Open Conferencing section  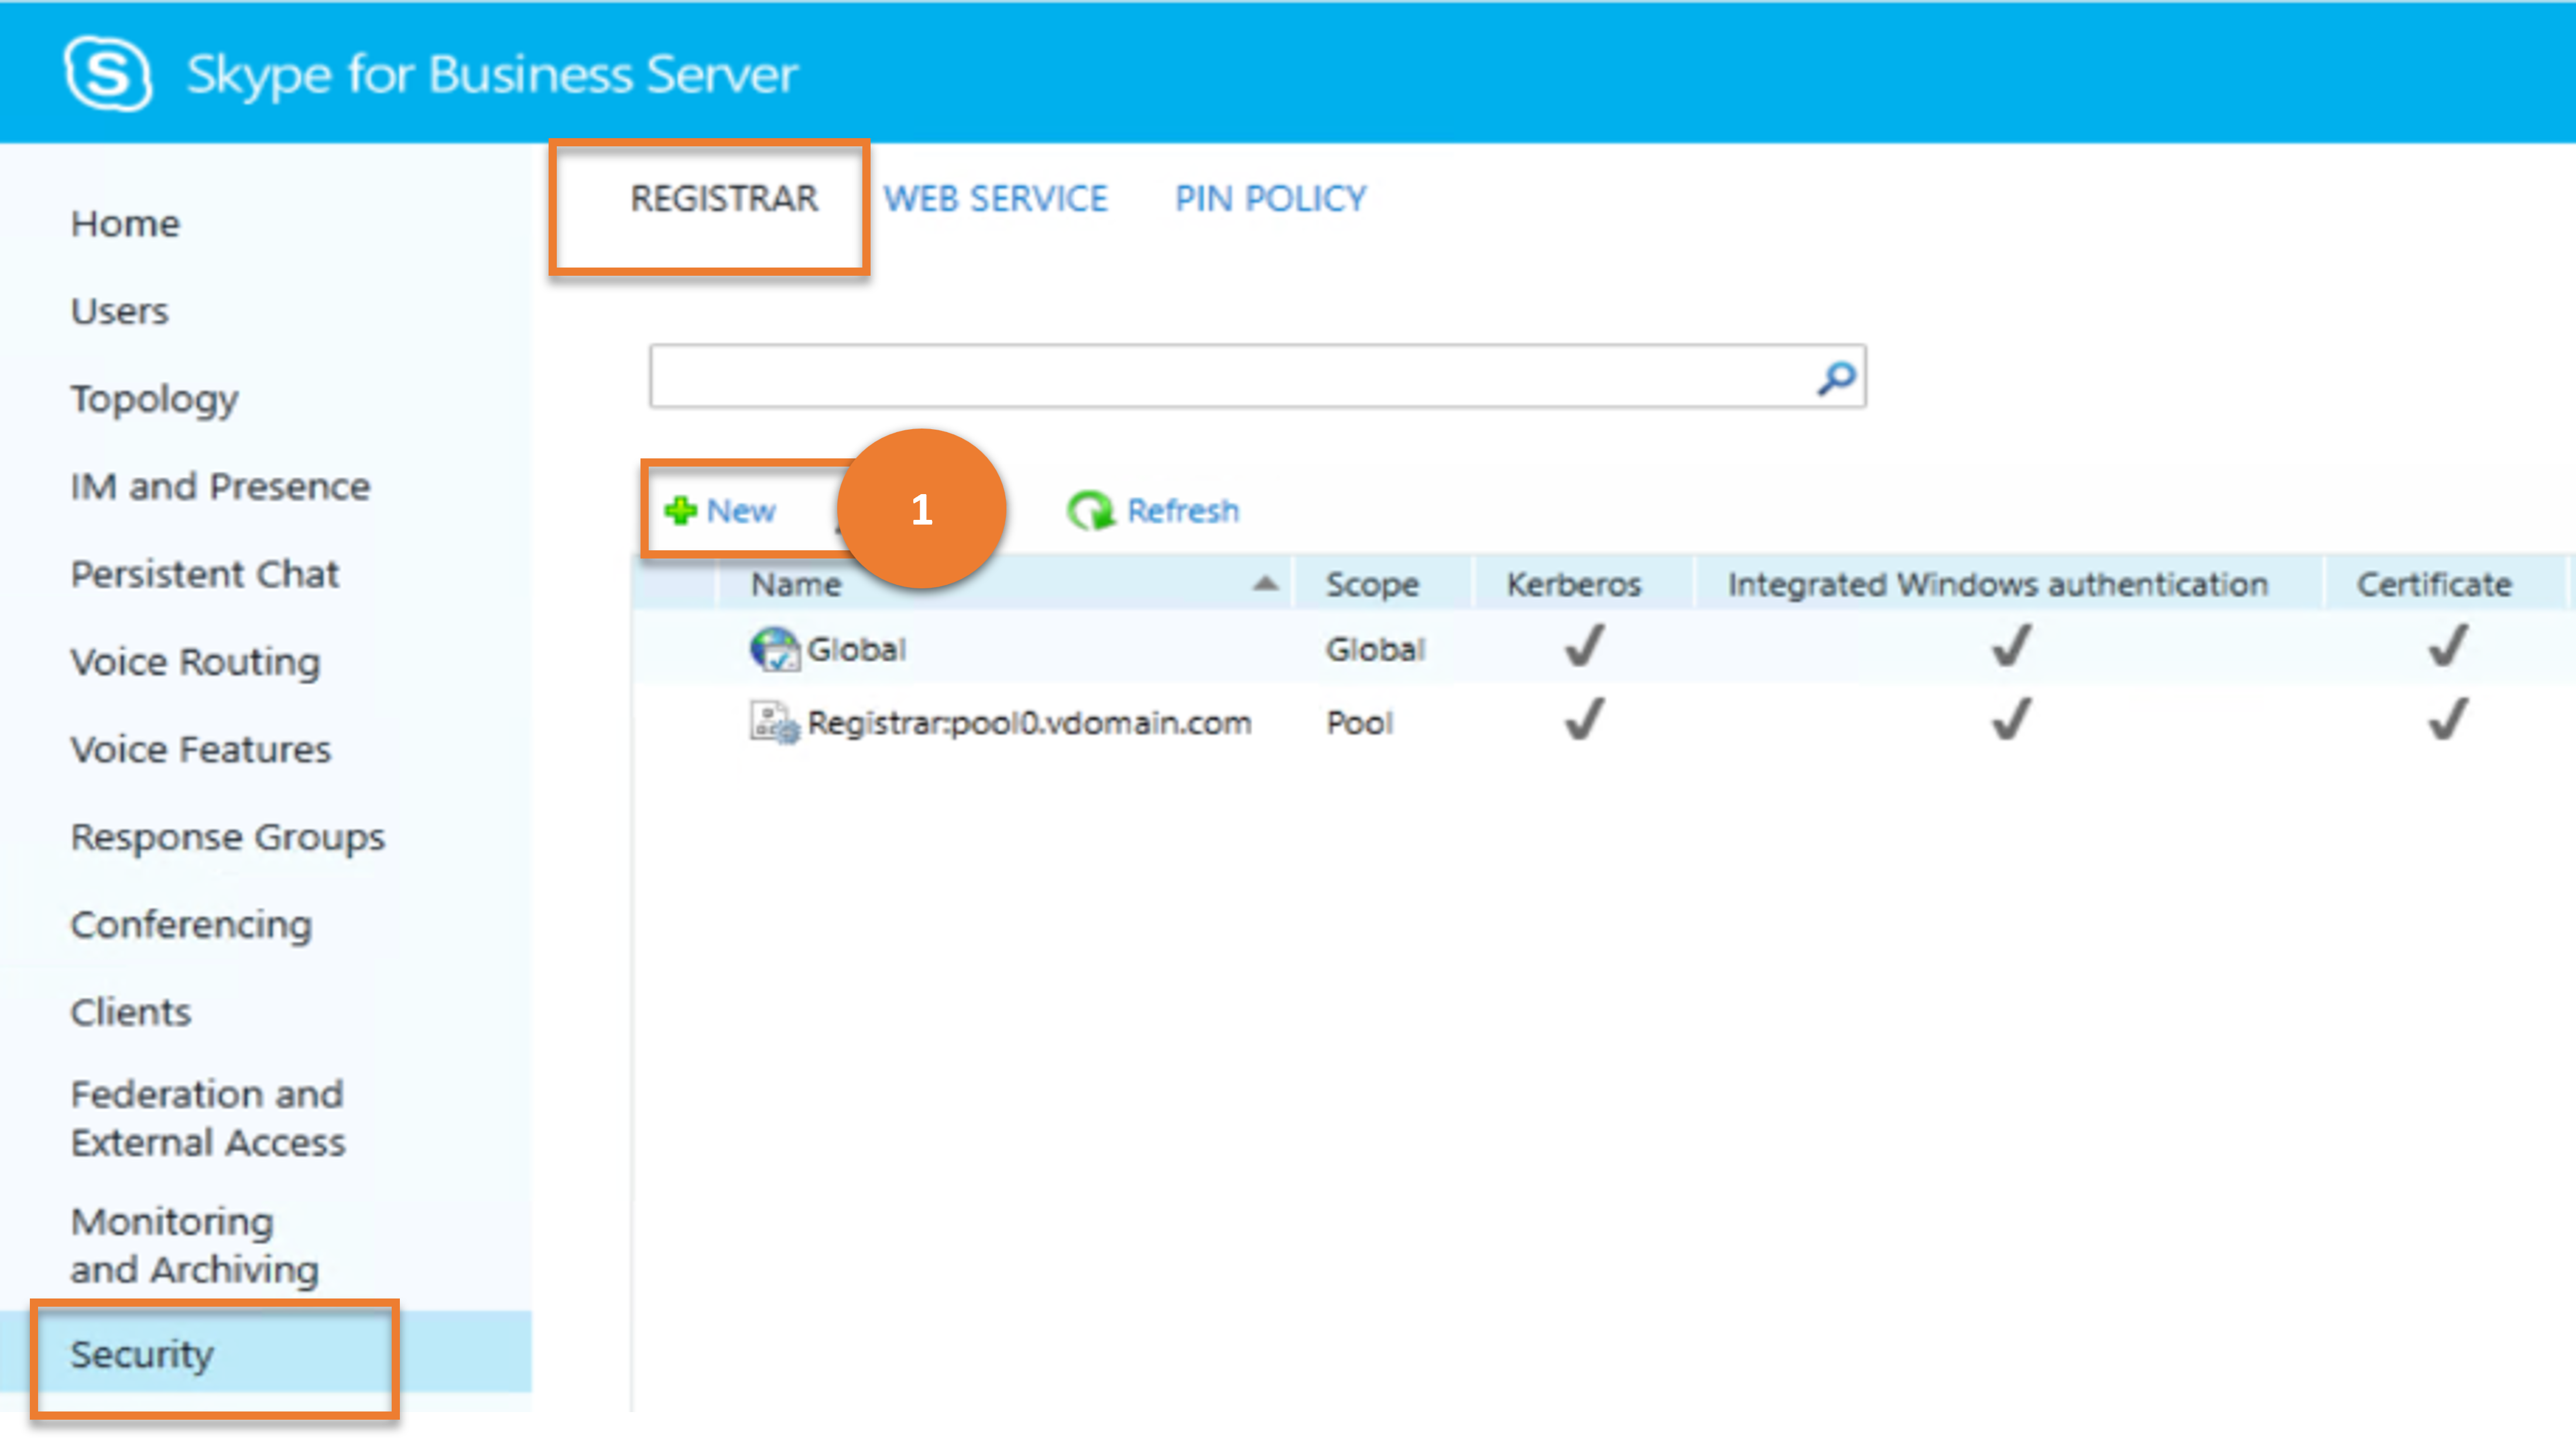(191, 925)
